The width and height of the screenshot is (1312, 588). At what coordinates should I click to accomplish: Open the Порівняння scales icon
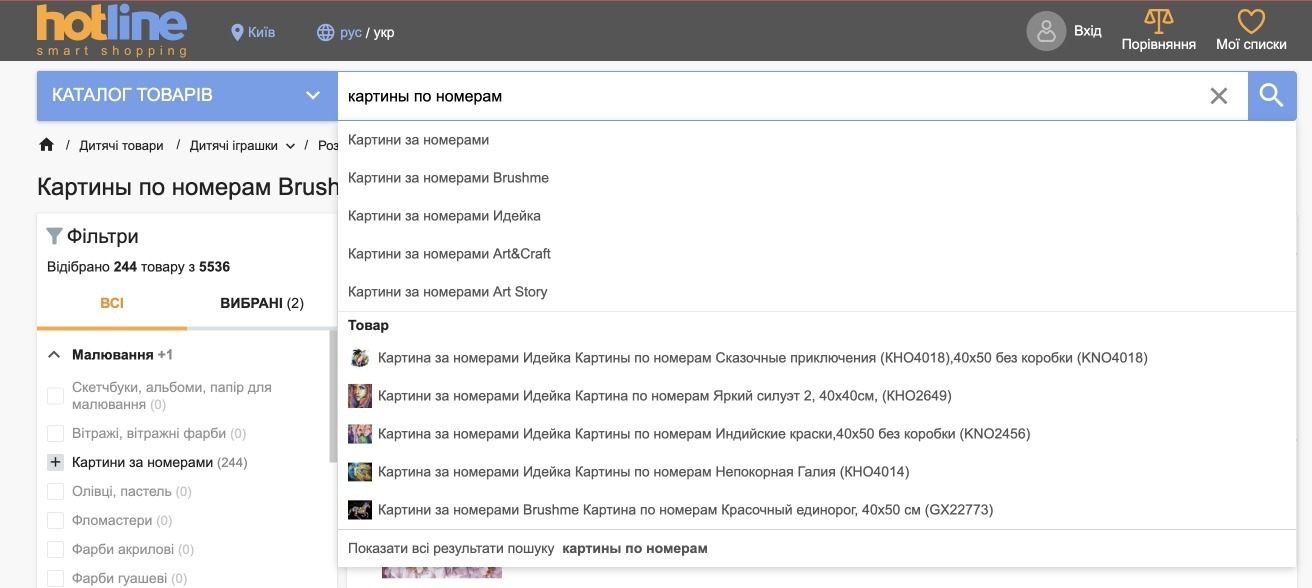(1159, 21)
